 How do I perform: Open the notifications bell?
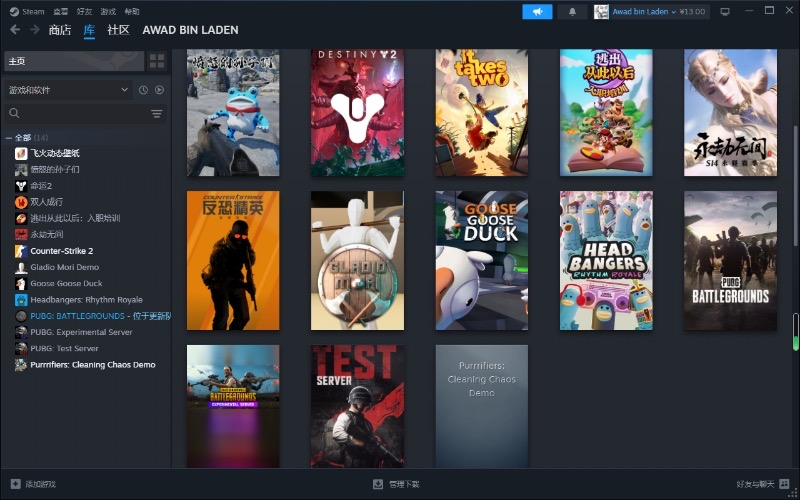click(x=572, y=12)
